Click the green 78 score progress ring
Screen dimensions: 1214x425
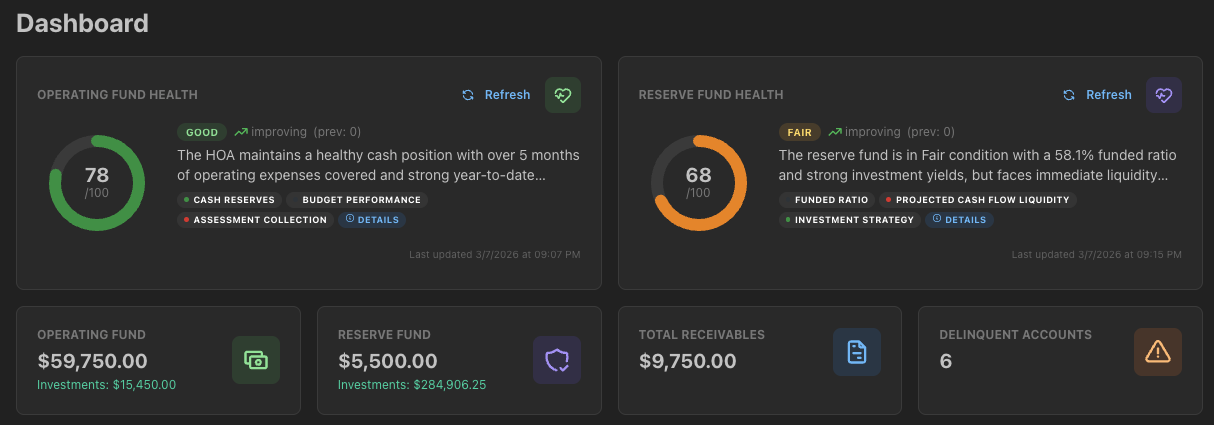tap(97, 183)
